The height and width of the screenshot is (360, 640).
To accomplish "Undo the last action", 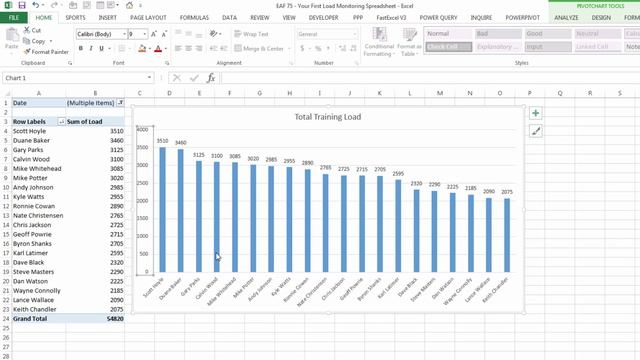I will point(36,5).
